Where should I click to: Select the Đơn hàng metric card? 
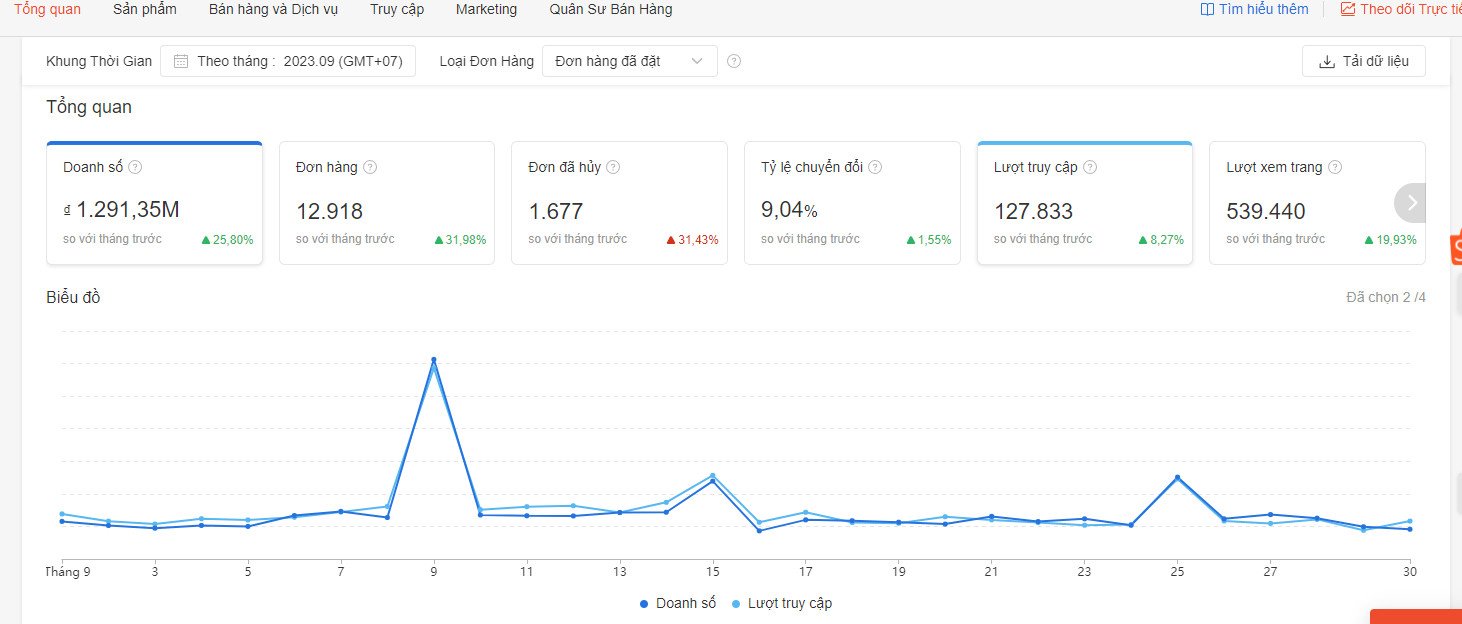click(x=386, y=204)
